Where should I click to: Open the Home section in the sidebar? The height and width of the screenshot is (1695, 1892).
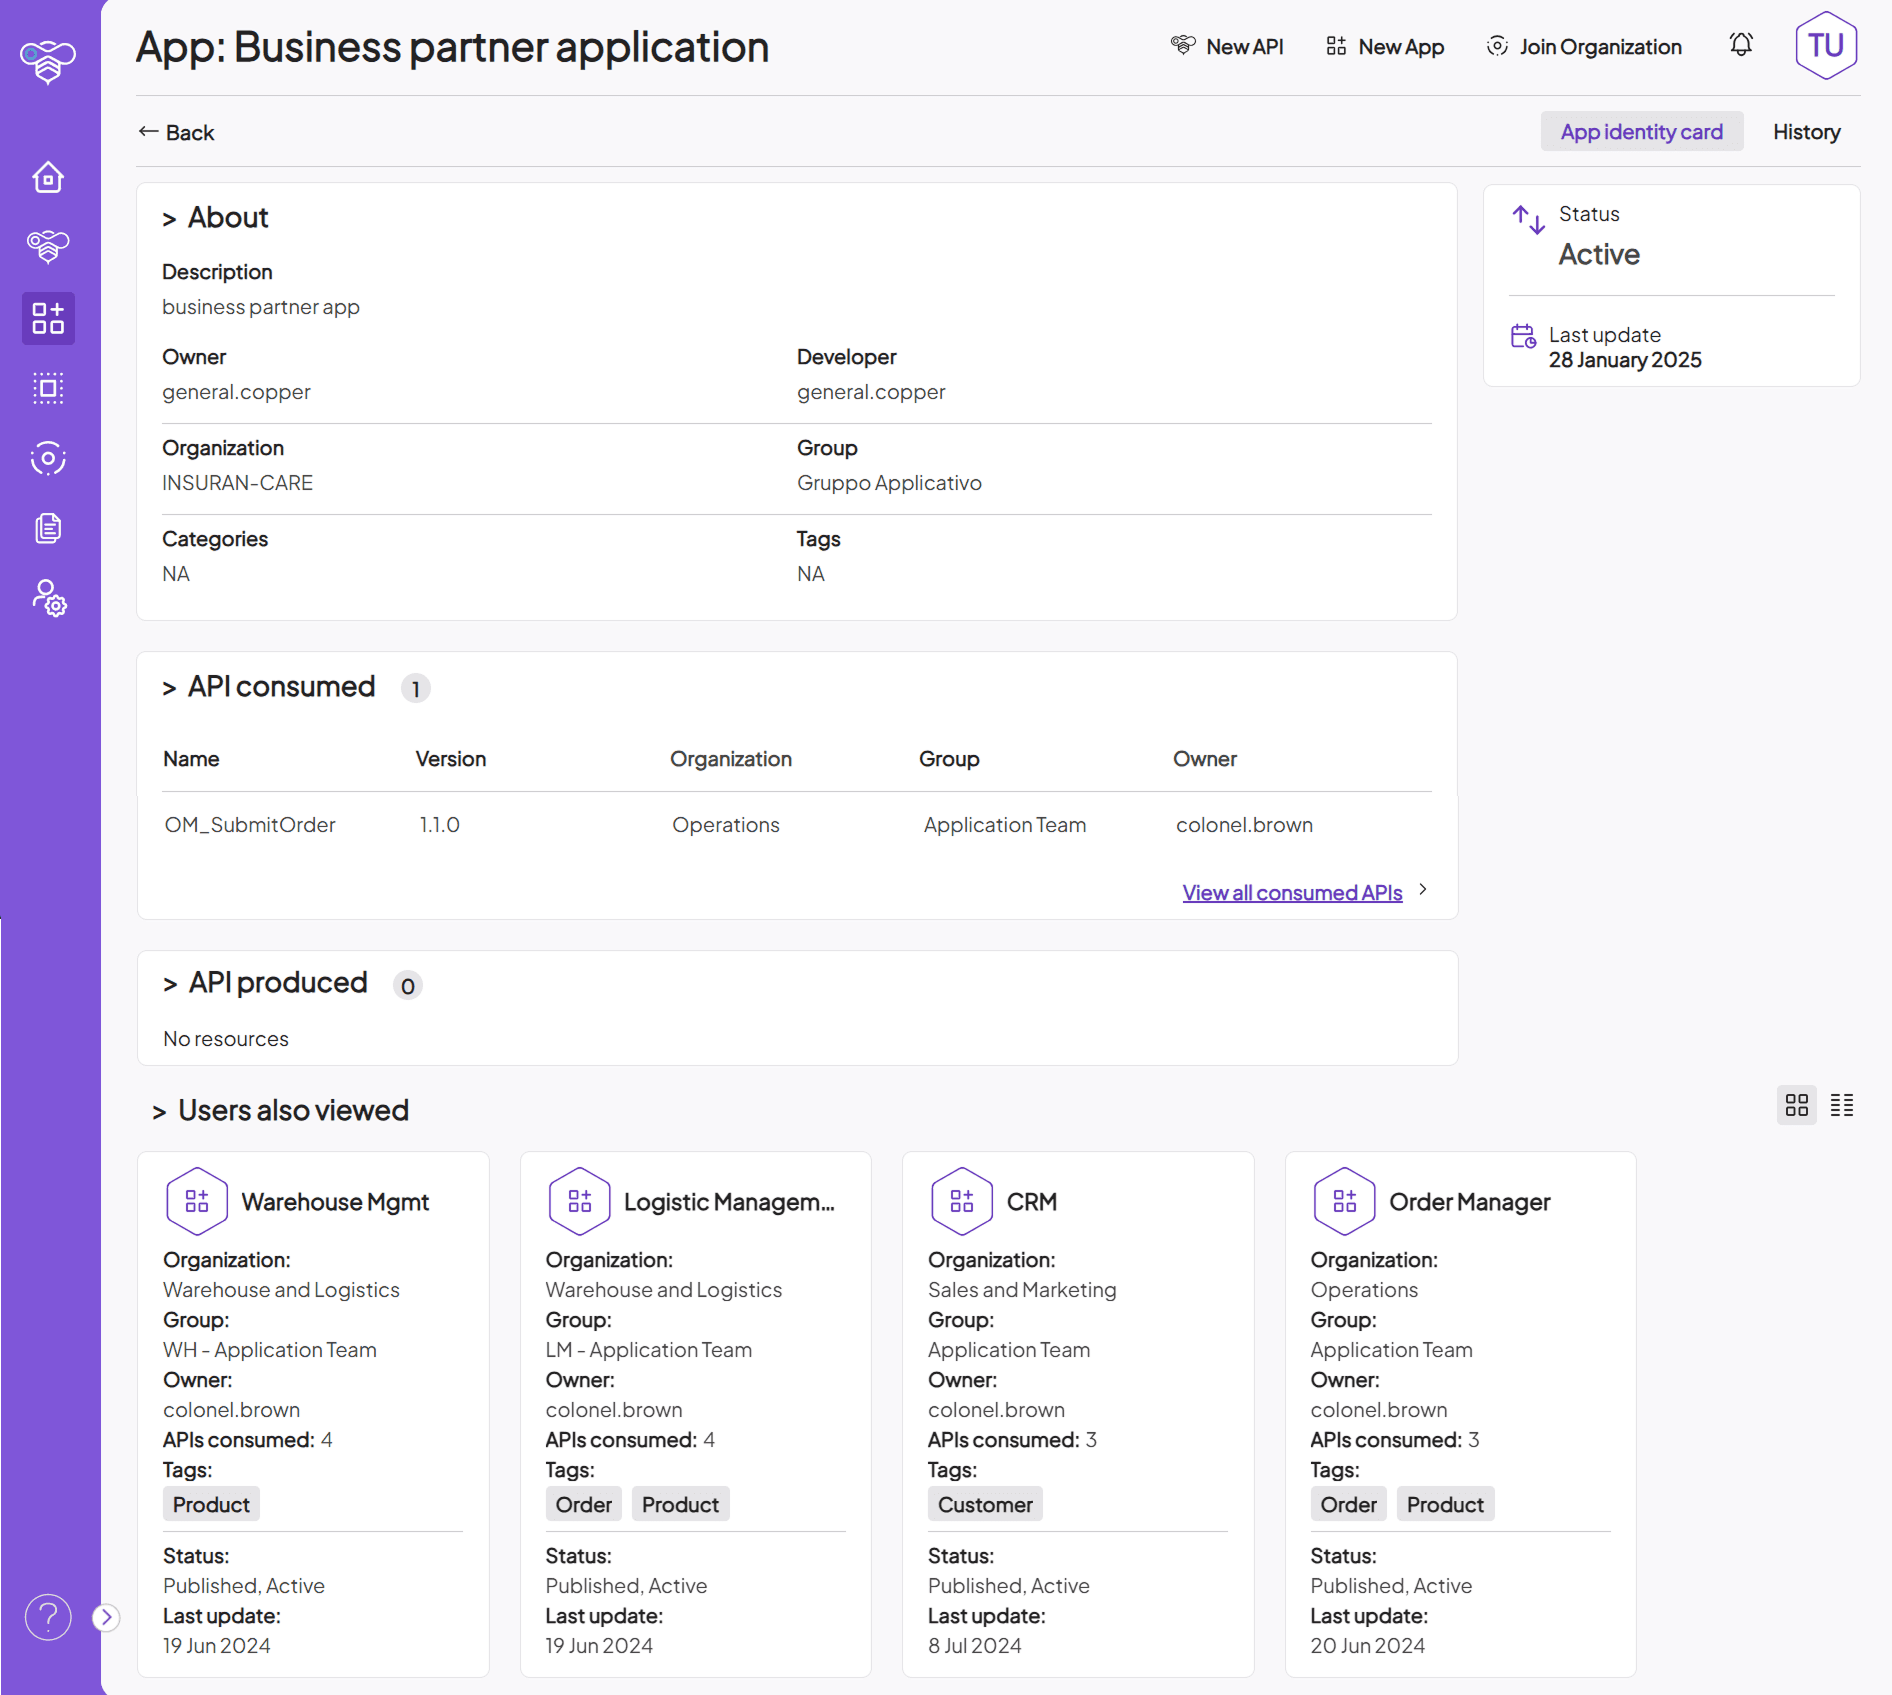(x=47, y=177)
